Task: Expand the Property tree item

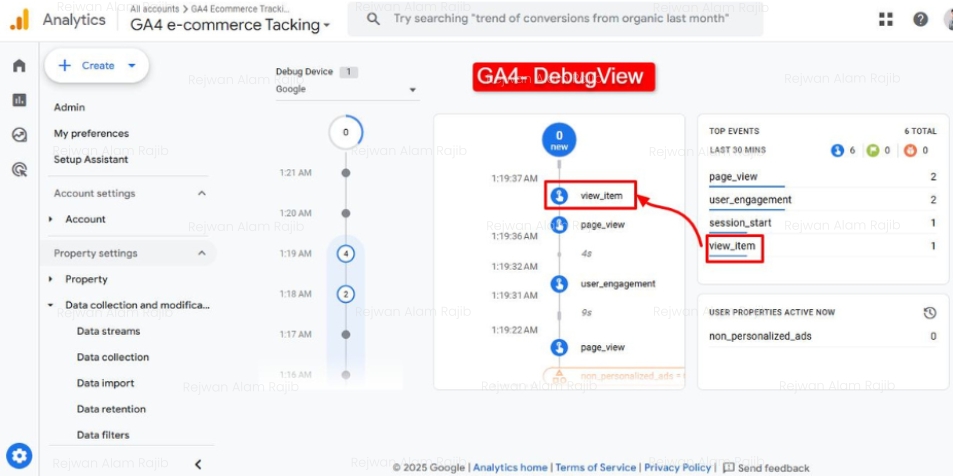Action: (52, 280)
